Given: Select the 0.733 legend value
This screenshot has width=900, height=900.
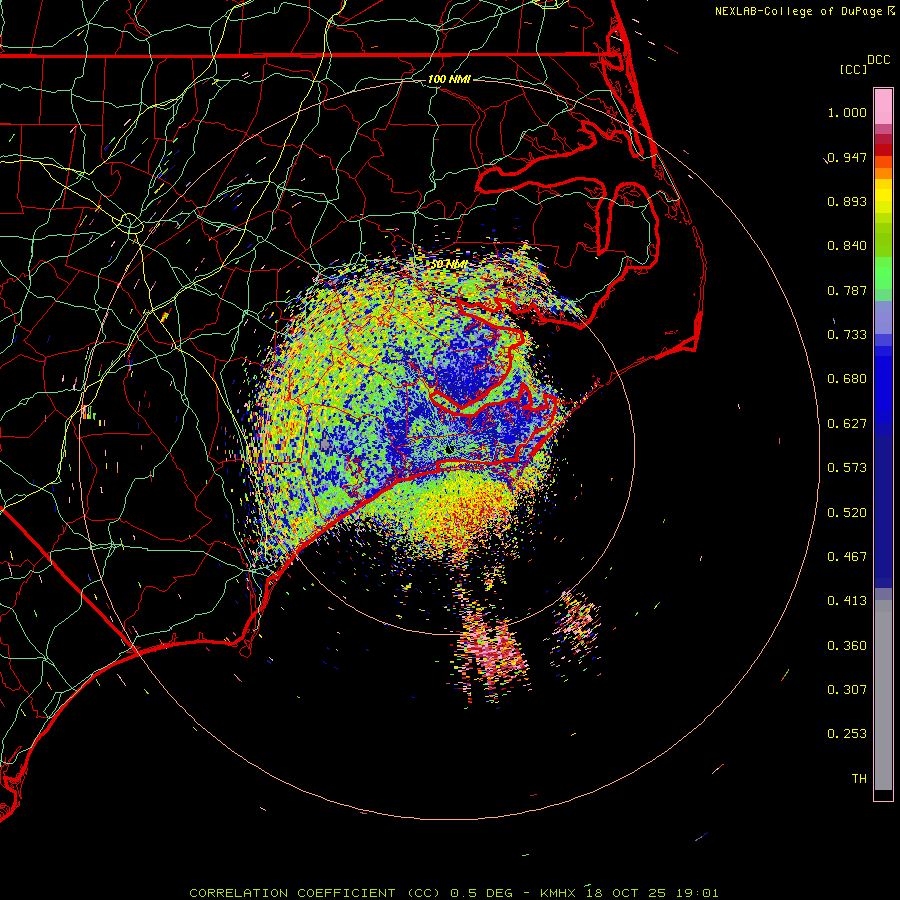Looking at the screenshot, I should (x=847, y=335).
